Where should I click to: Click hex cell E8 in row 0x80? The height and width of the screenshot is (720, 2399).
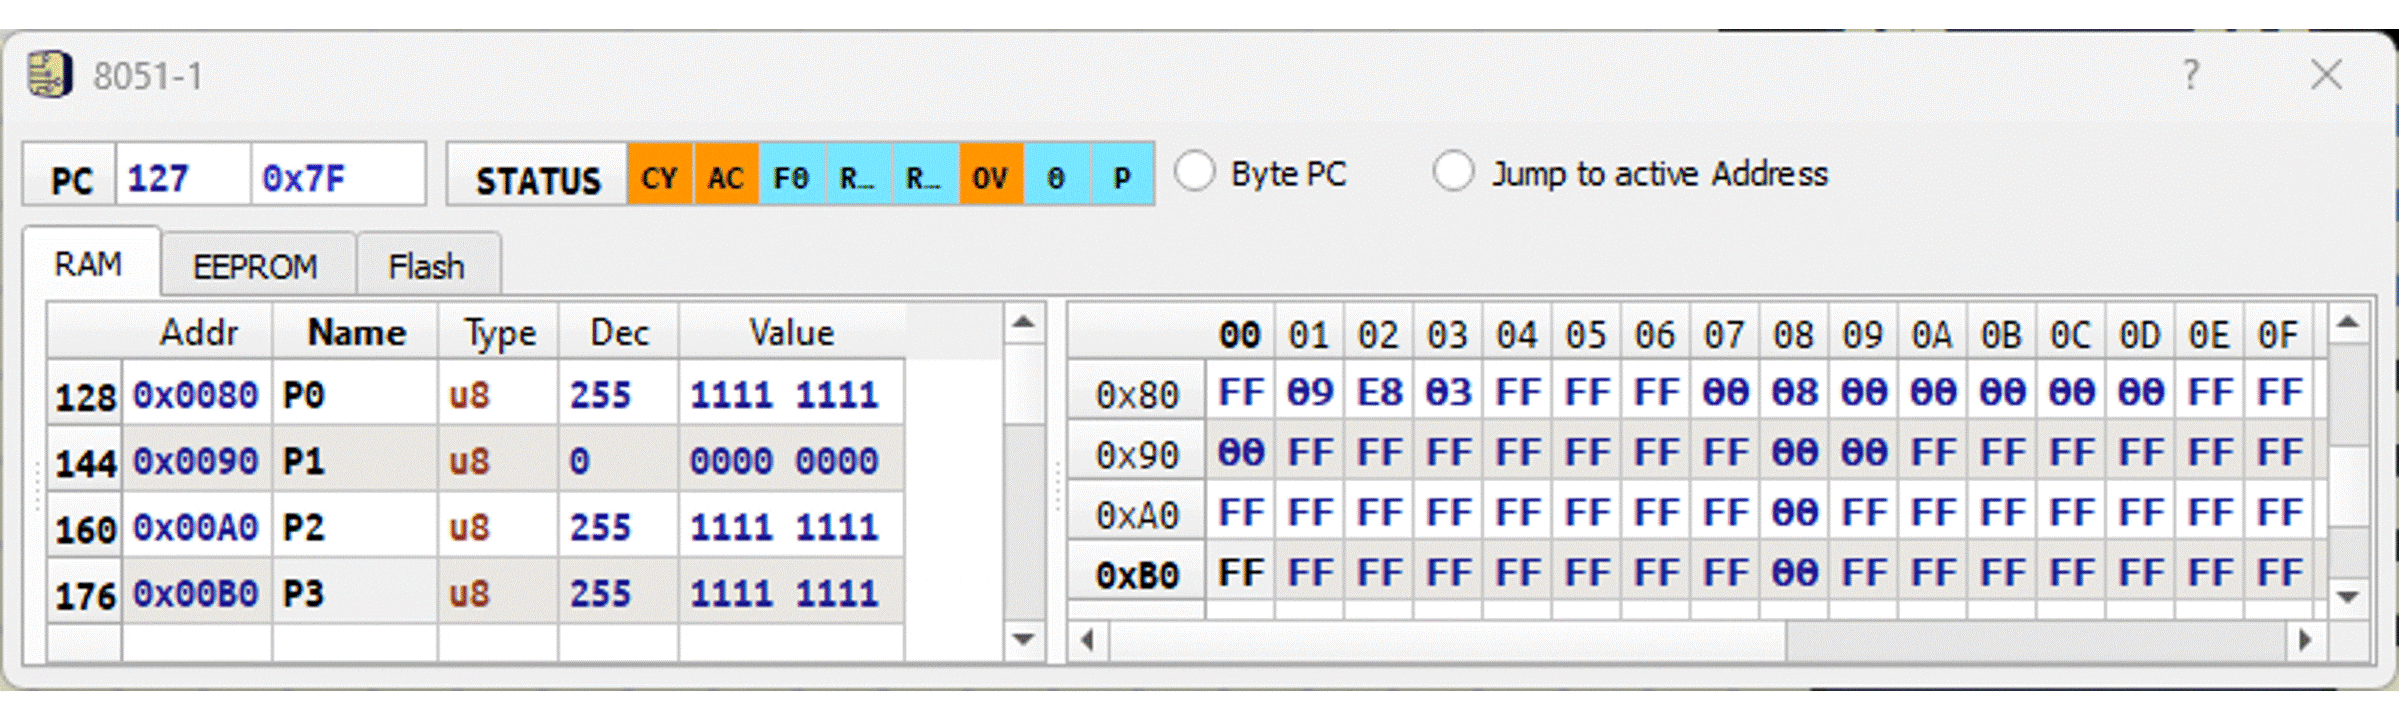[x=1379, y=392]
